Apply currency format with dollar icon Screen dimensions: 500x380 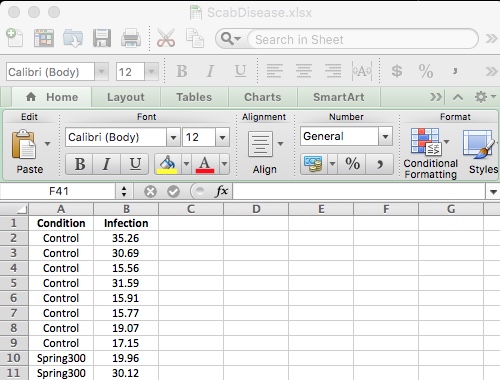click(397, 71)
